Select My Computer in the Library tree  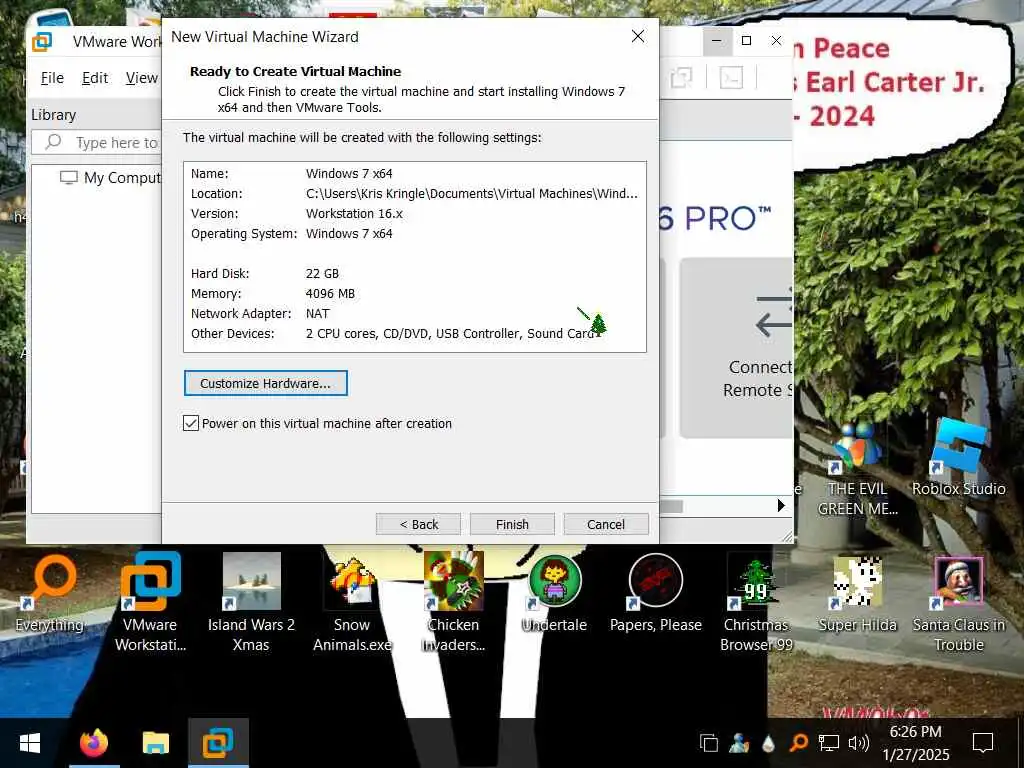click(x=111, y=178)
